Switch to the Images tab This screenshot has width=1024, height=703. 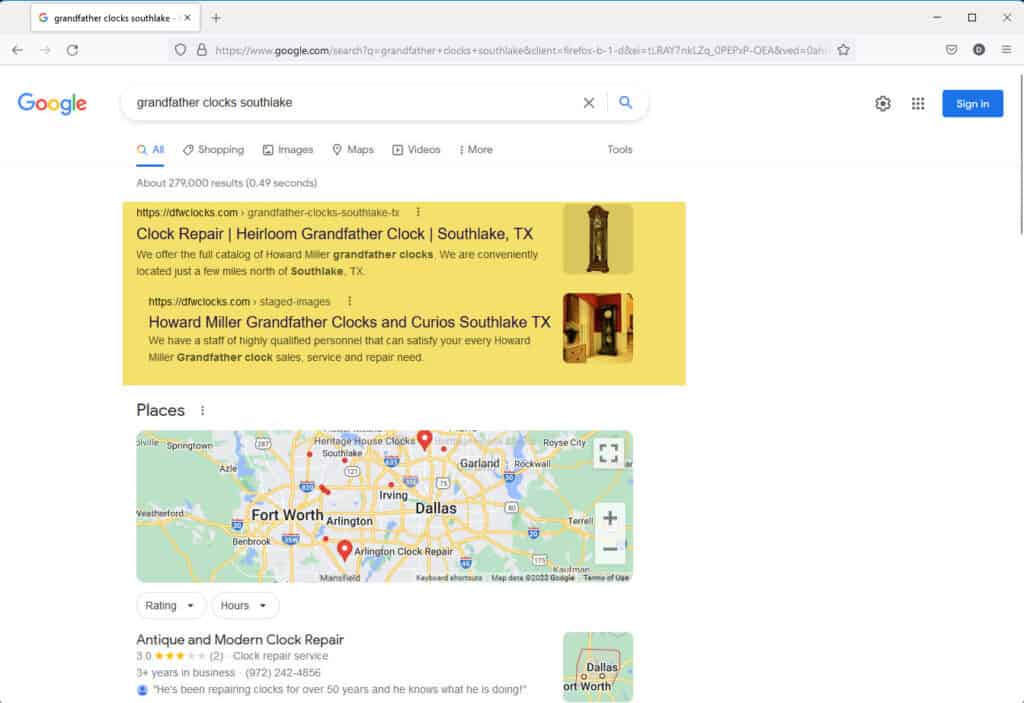(288, 150)
